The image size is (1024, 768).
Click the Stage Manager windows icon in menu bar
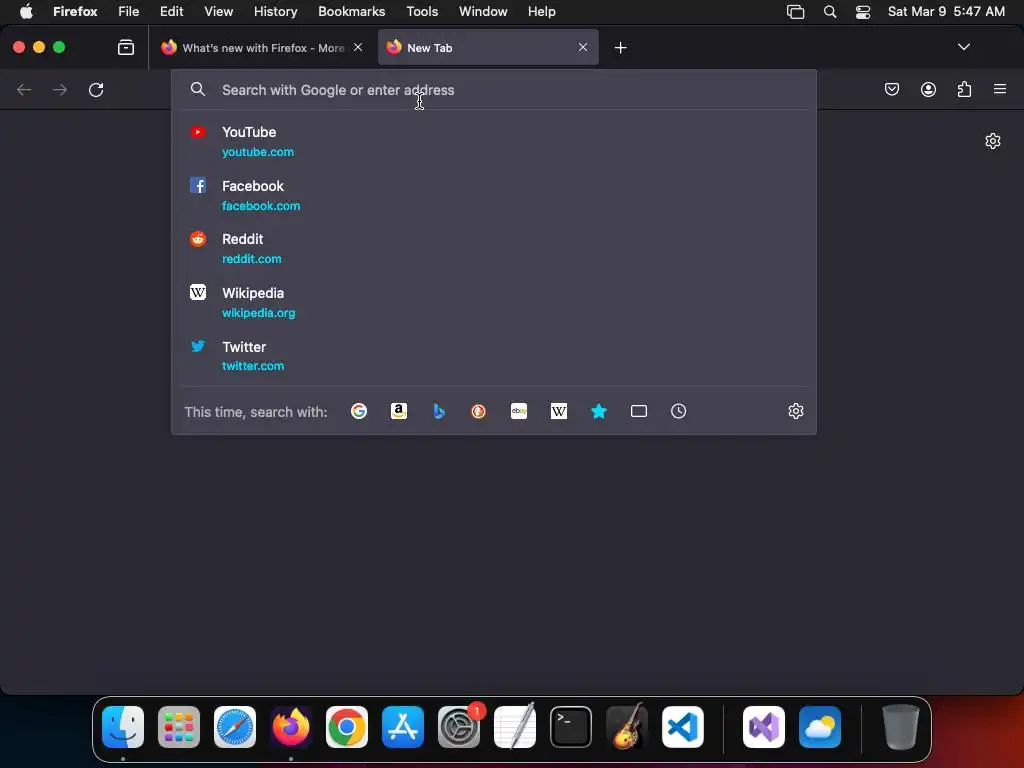point(795,11)
